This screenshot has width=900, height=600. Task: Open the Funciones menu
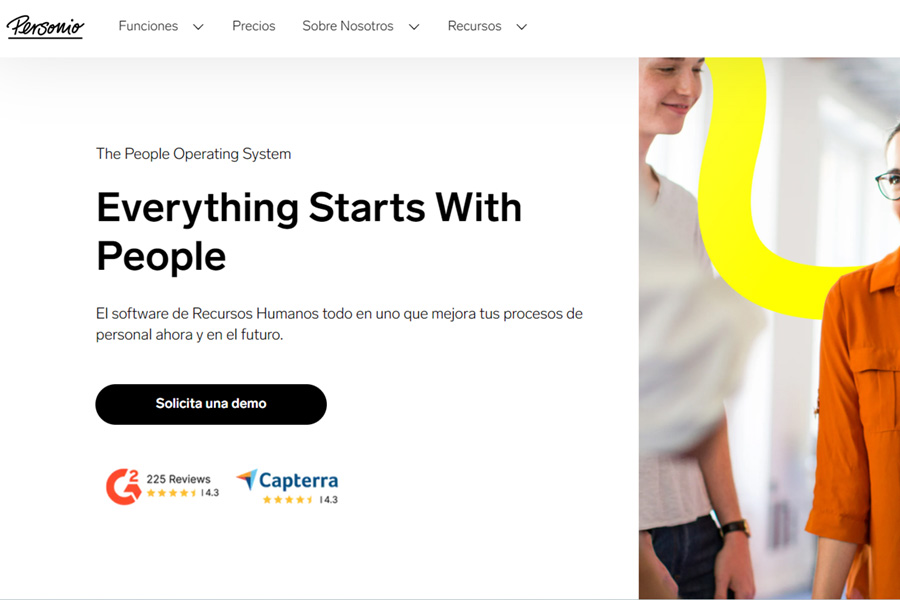[x=148, y=26]
